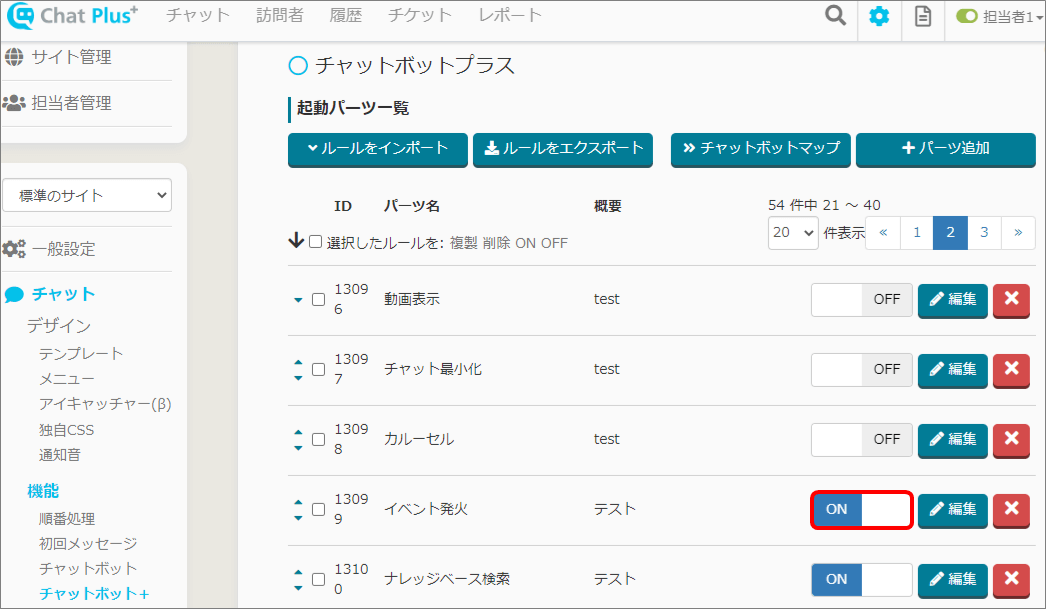Move チャット最小化 row up
The image size is (1046, 609).
(298, 362)
